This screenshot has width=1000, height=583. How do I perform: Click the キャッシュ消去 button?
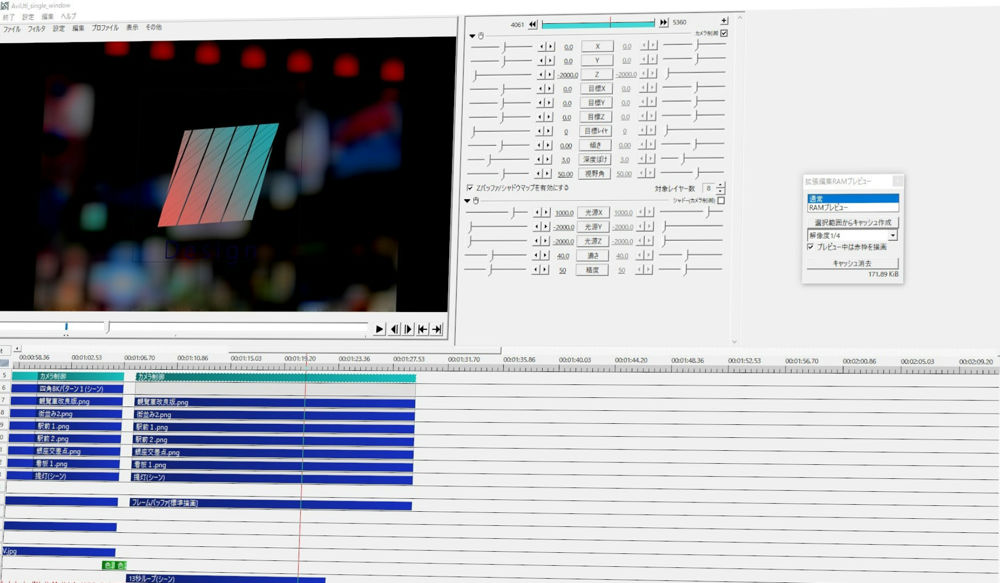tap(852, 263)
